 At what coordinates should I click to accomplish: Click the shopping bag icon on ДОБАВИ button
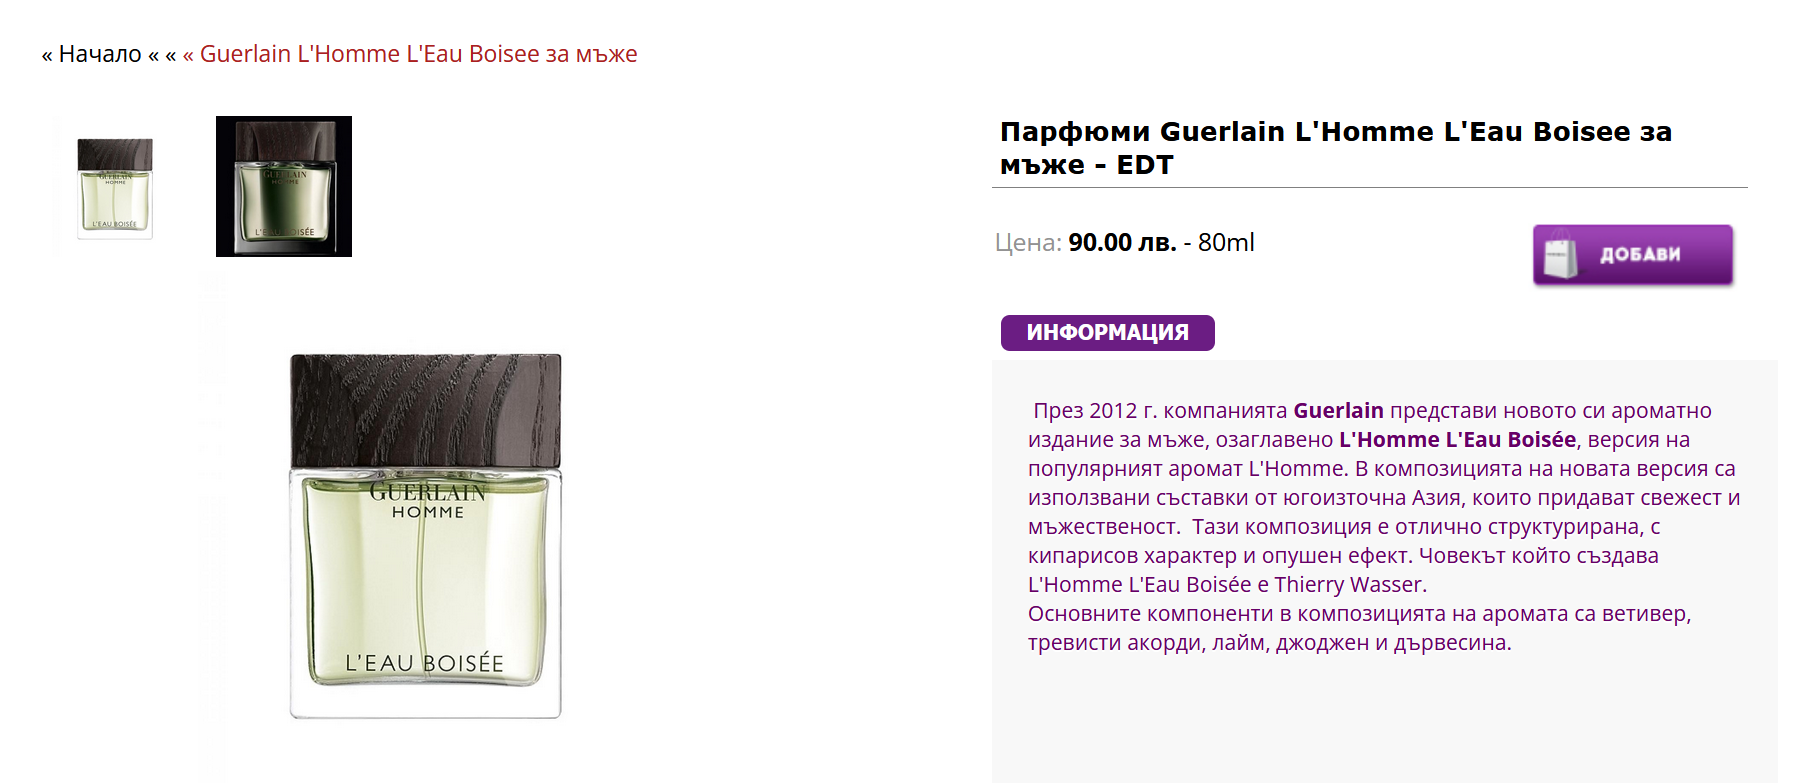[1560, 255]
